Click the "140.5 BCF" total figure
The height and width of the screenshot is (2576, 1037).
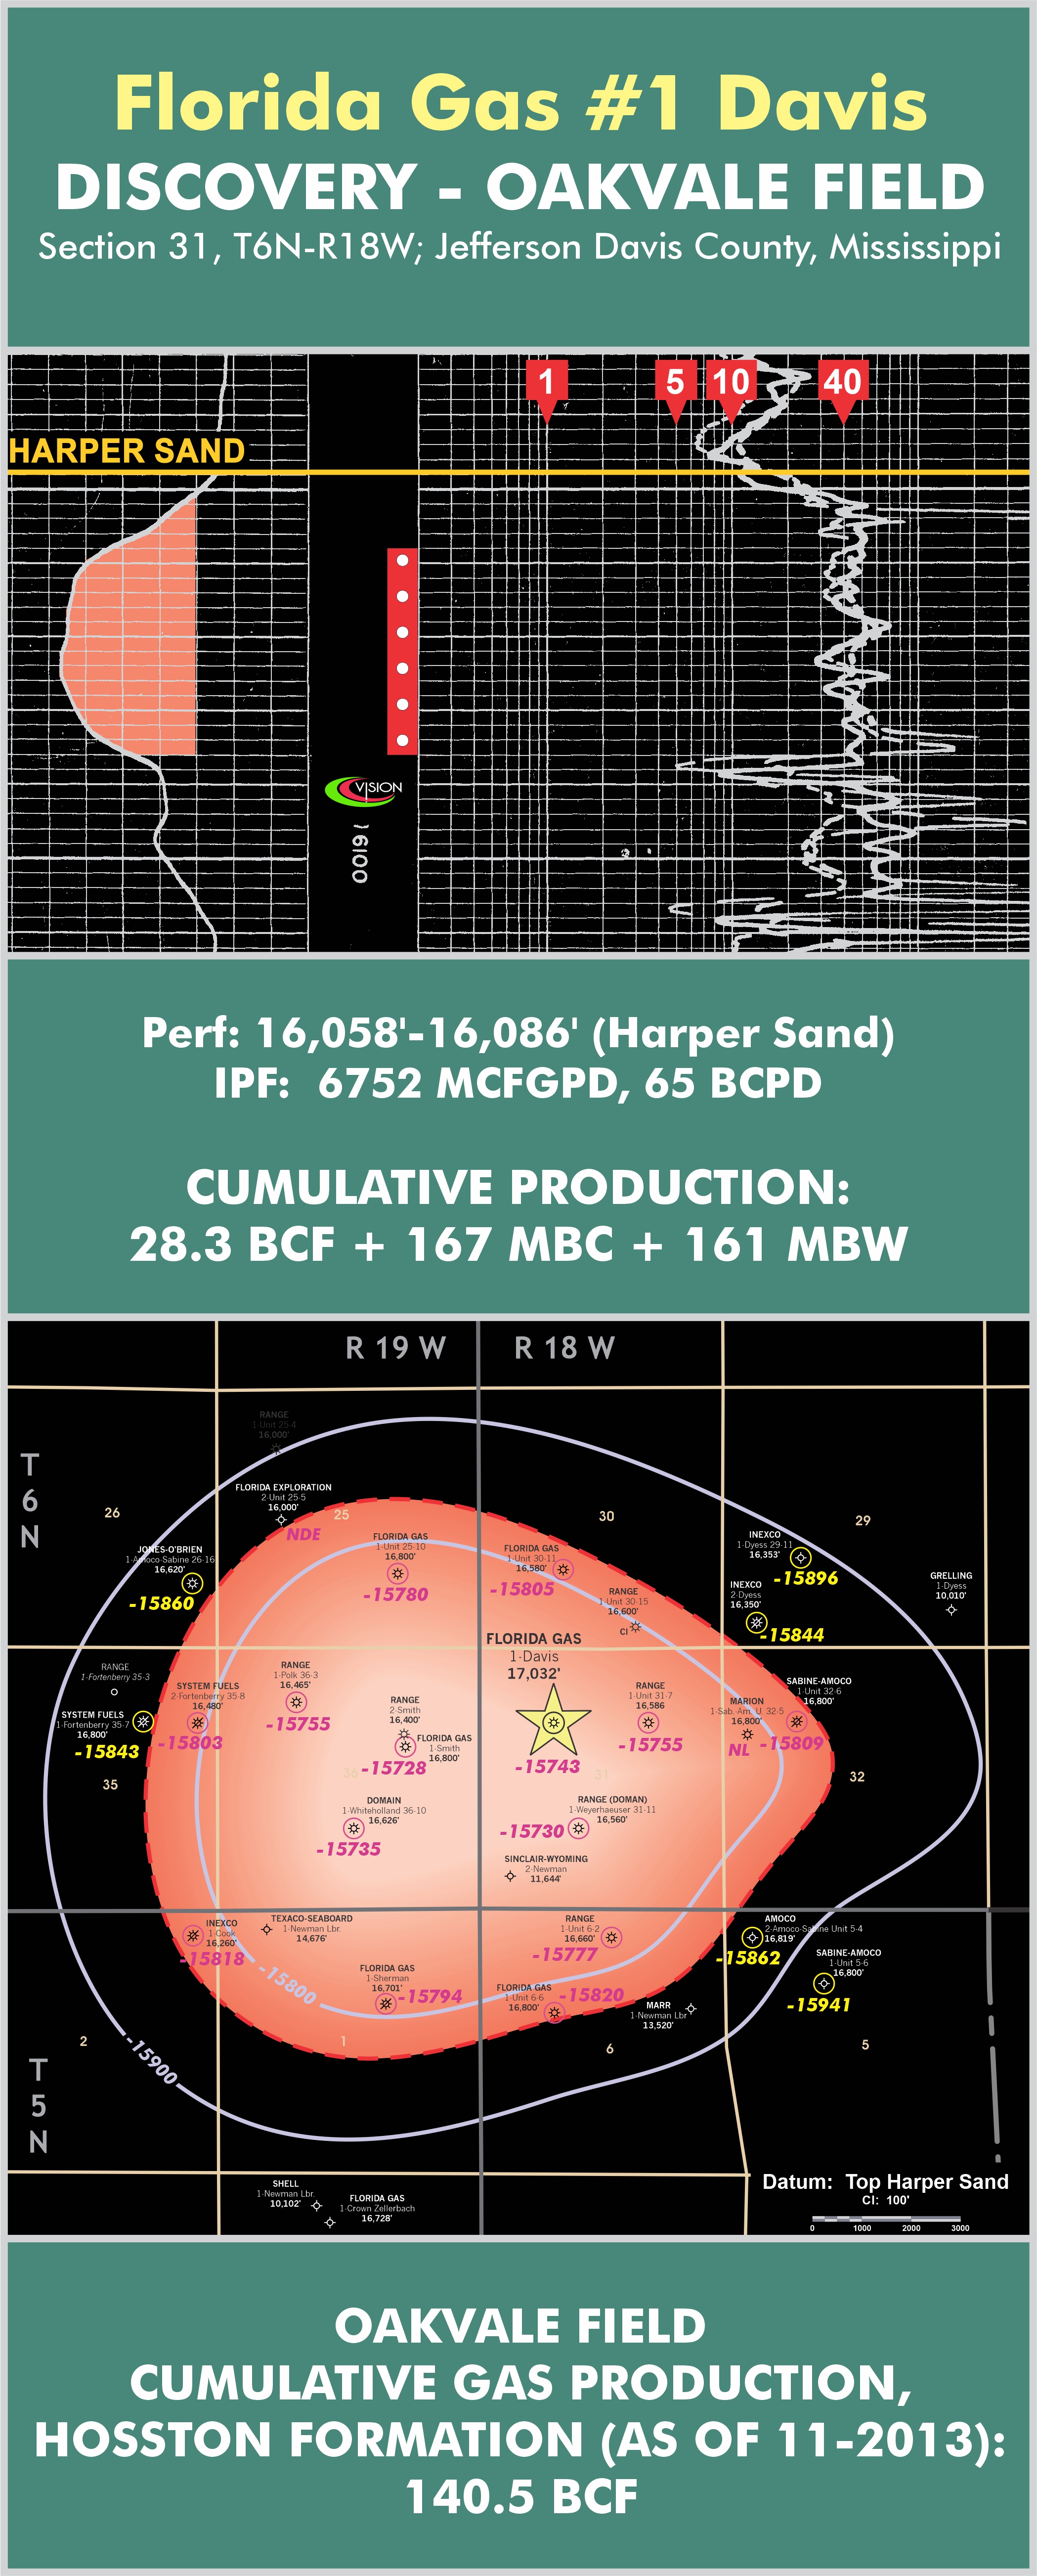pyautogui.click(x=520, y=2497)
